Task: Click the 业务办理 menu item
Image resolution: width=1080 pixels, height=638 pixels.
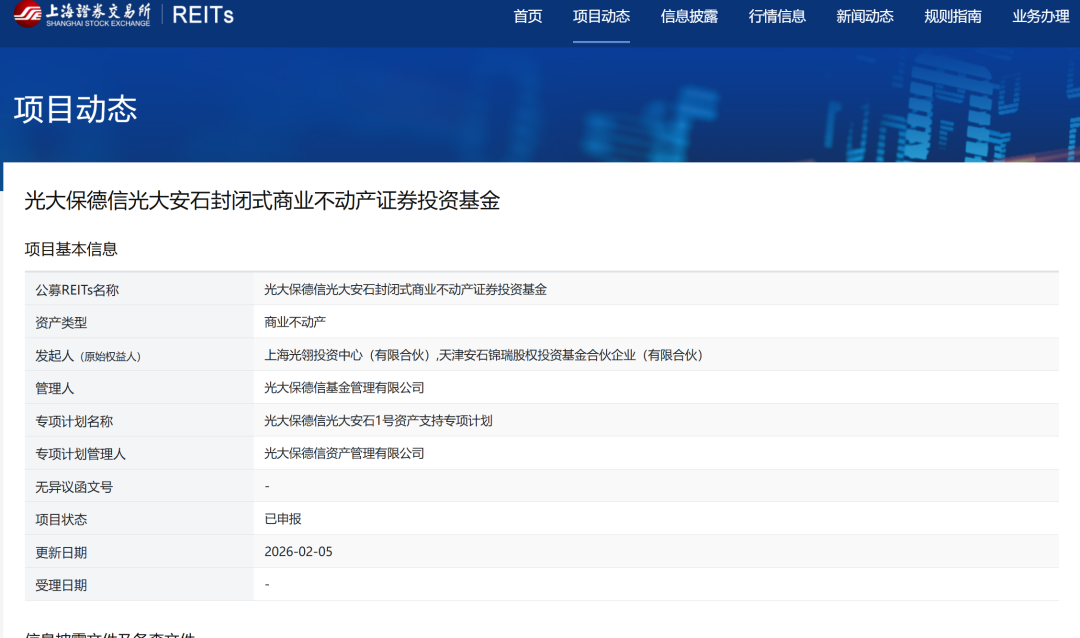Action: (1041, 16)
